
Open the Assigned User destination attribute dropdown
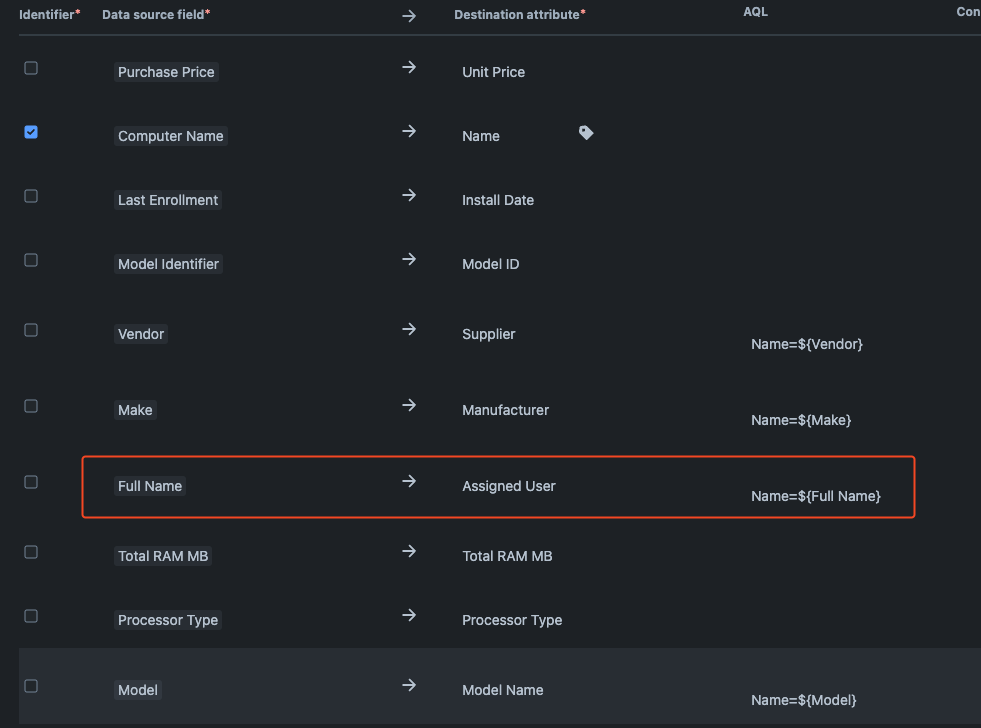(508, 486)
